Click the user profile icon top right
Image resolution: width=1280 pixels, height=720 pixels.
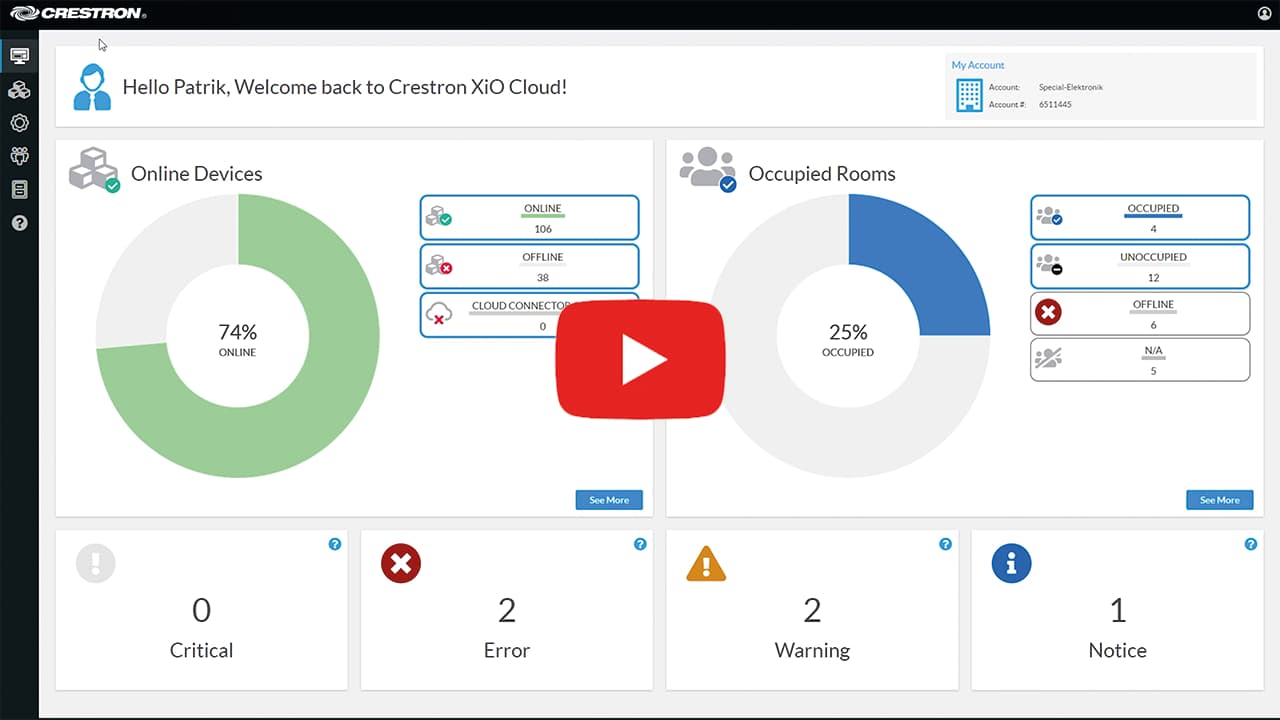coord(1264,13)
